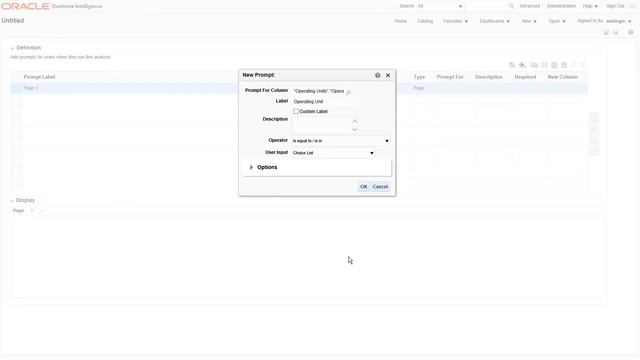Click the edit pencil icon in Definition toolbar
640x360 pixels.
[573, 65]
